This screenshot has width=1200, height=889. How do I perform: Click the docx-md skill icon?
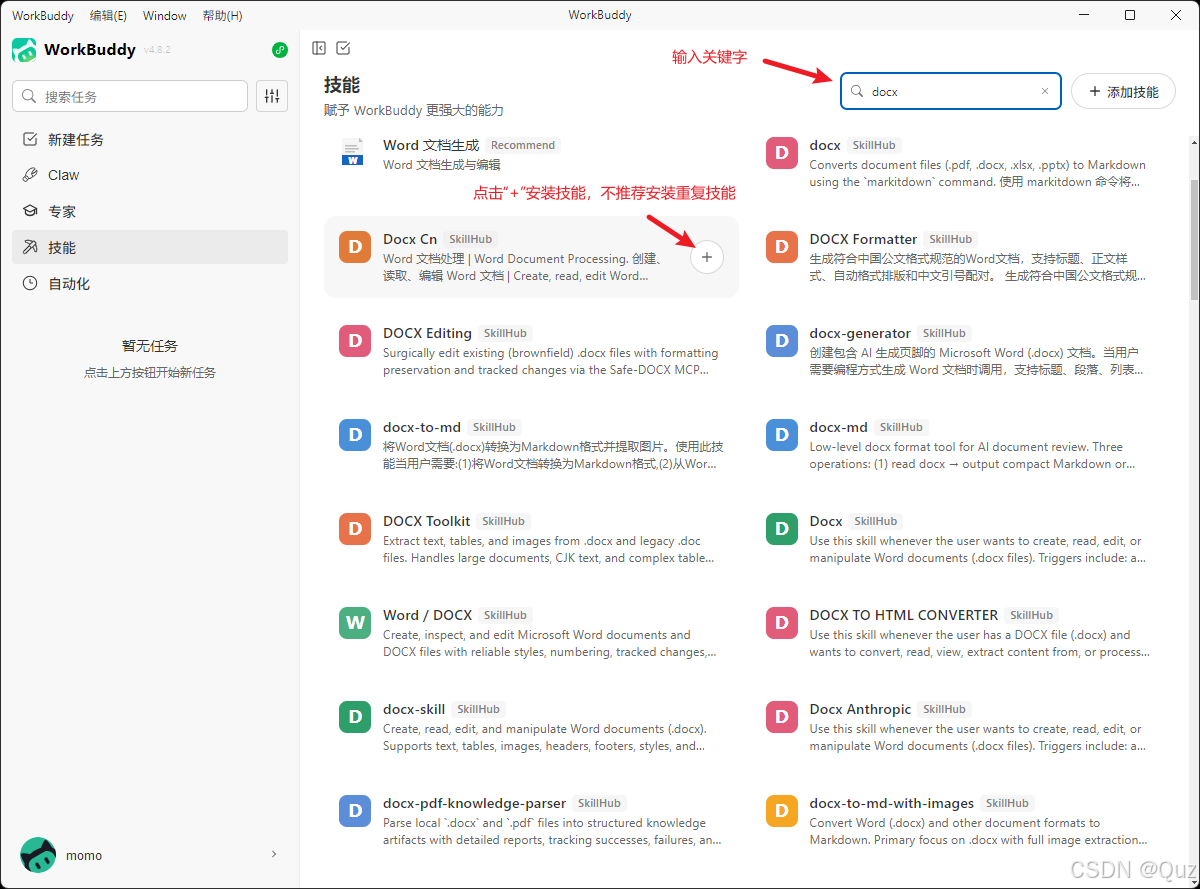782,435
